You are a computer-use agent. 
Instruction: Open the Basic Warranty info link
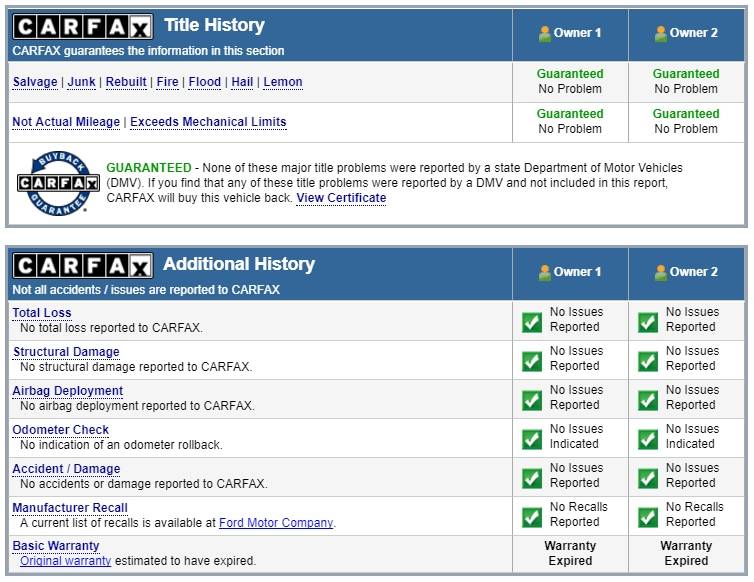point(56,546)
